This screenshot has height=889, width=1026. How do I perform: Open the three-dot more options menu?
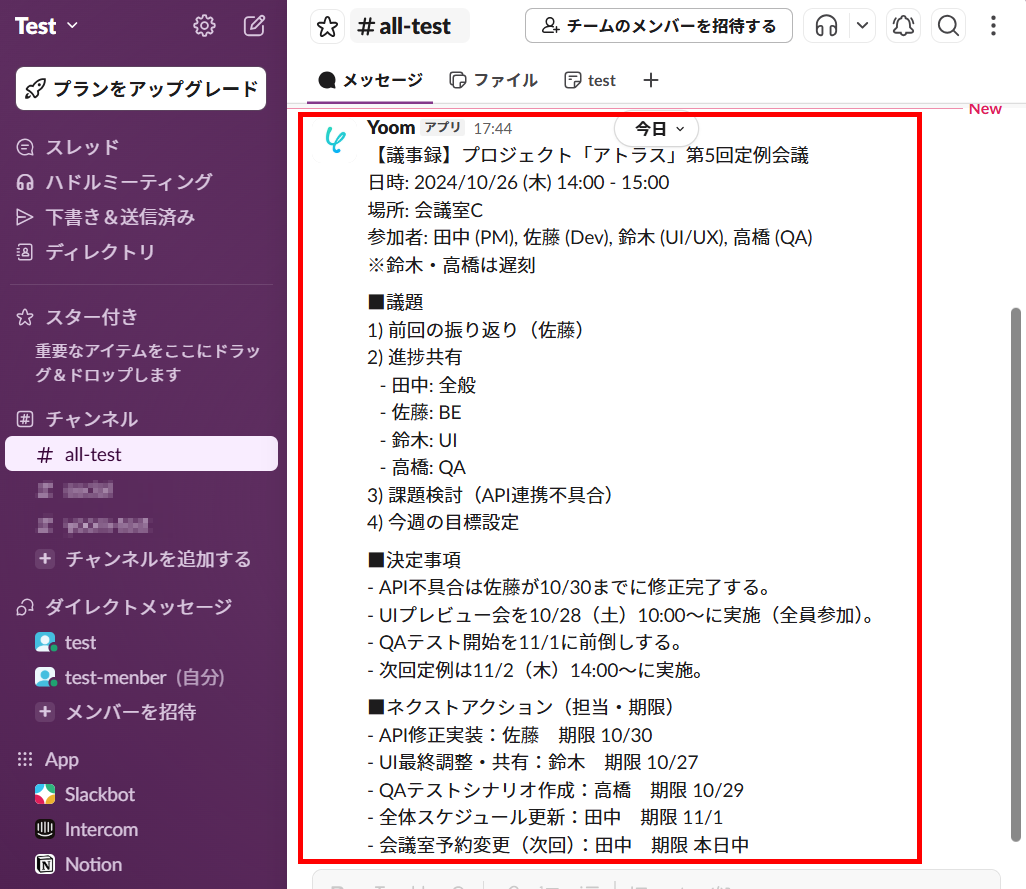(x=993, y=26)
